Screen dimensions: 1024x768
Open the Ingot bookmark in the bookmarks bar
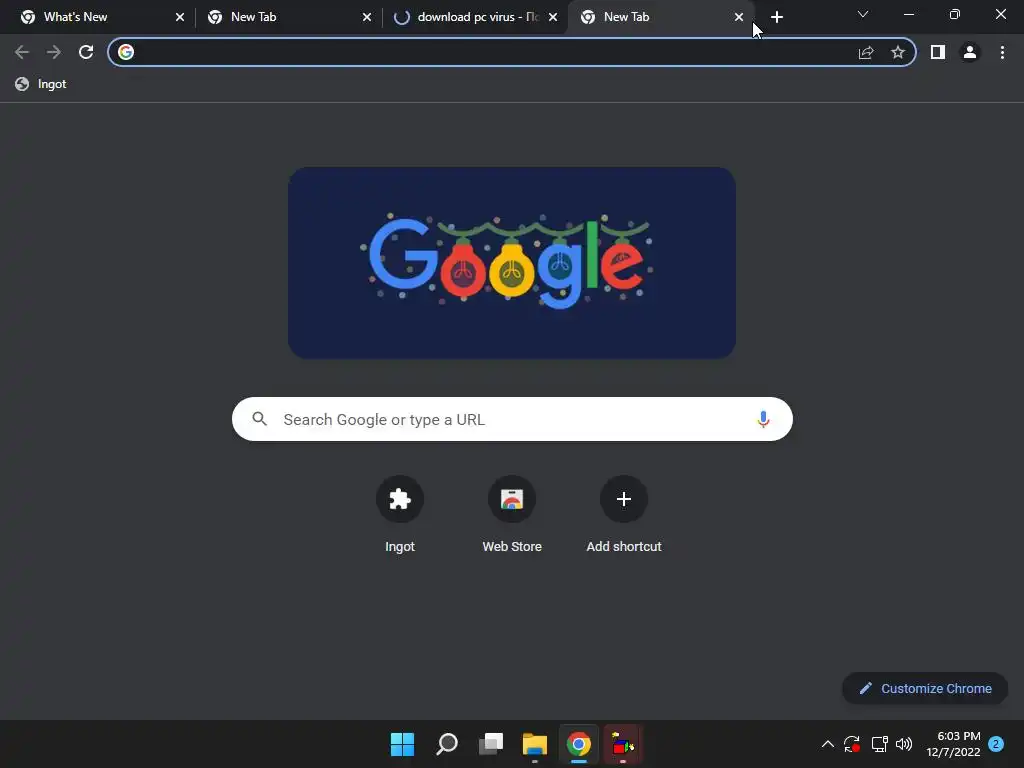point(40,84)
